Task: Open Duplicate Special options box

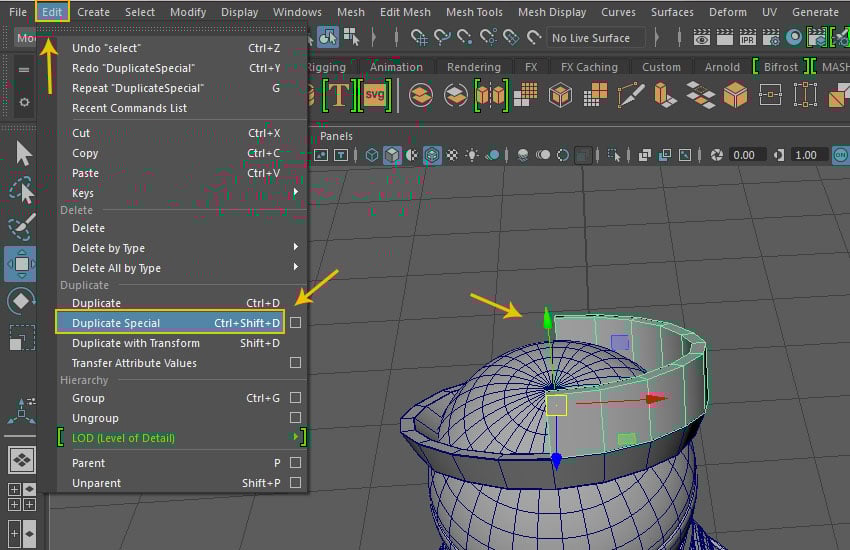Action: pyautogui.click(x=295, y=323)
